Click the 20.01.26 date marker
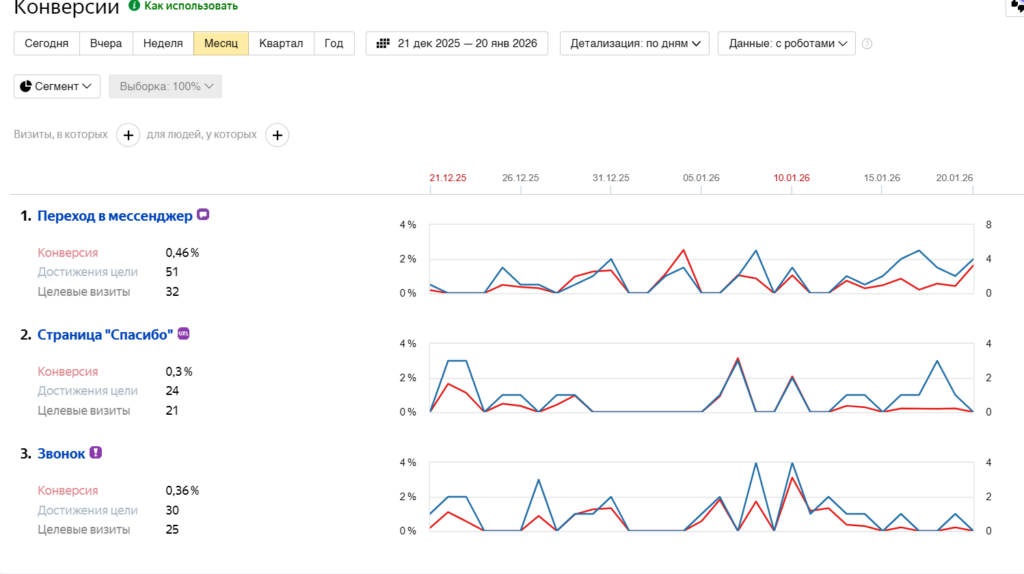Viewport: 1024px width, 574px height. pos(954,178)
